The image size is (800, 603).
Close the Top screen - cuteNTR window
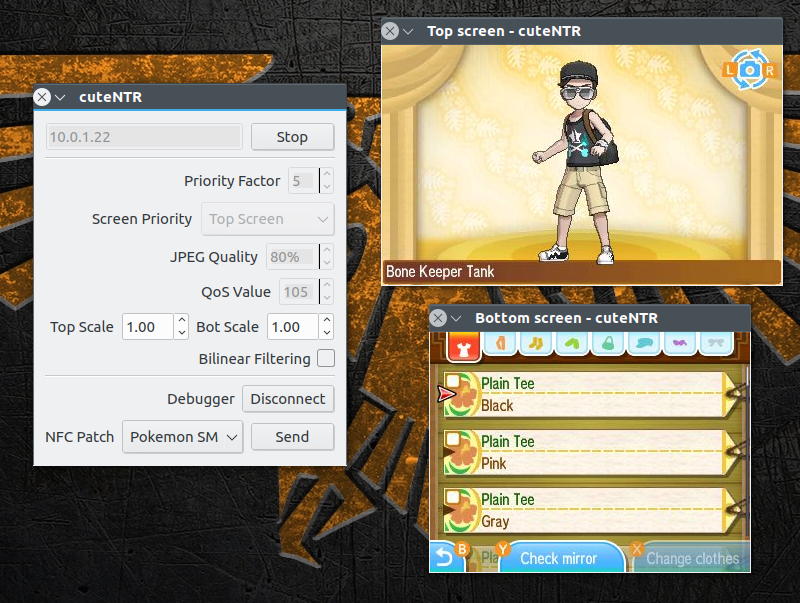coord(390,31)
